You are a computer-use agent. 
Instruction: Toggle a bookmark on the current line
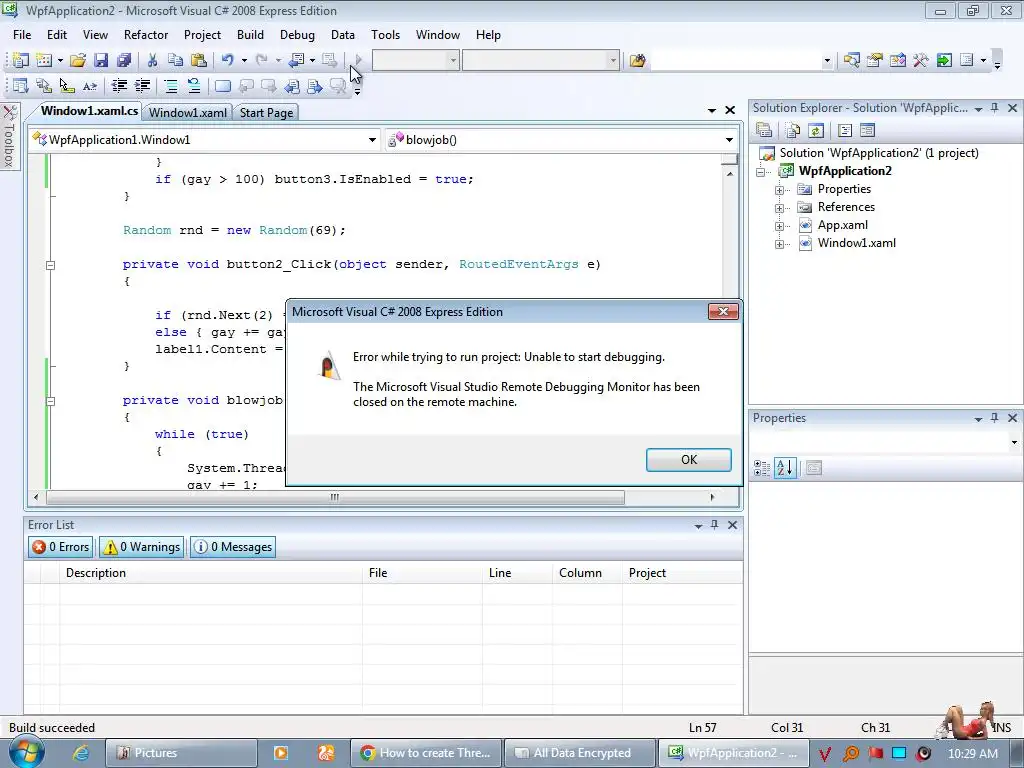(223, 86)
